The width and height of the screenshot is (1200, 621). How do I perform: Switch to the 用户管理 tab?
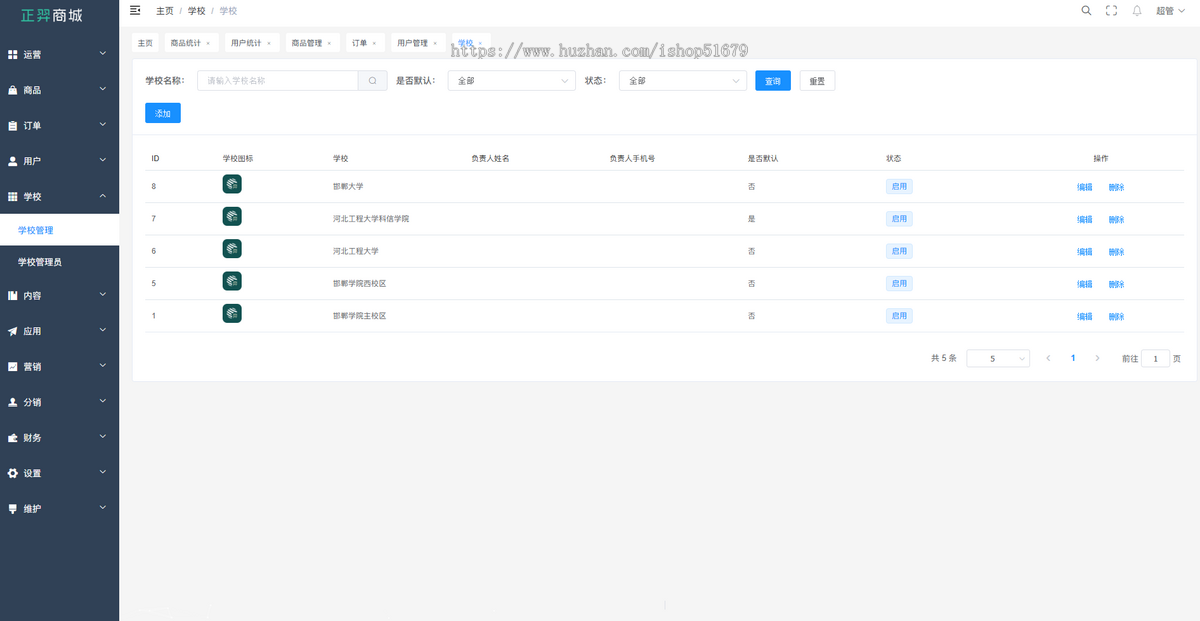(x=412, y=43)
